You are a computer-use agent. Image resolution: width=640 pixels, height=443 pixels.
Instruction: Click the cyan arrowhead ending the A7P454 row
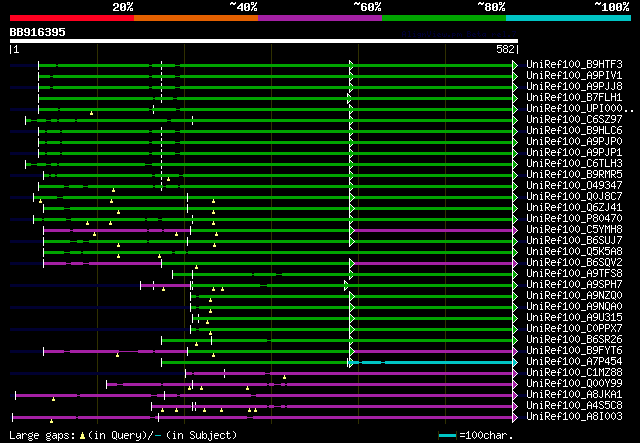[515, 363]
